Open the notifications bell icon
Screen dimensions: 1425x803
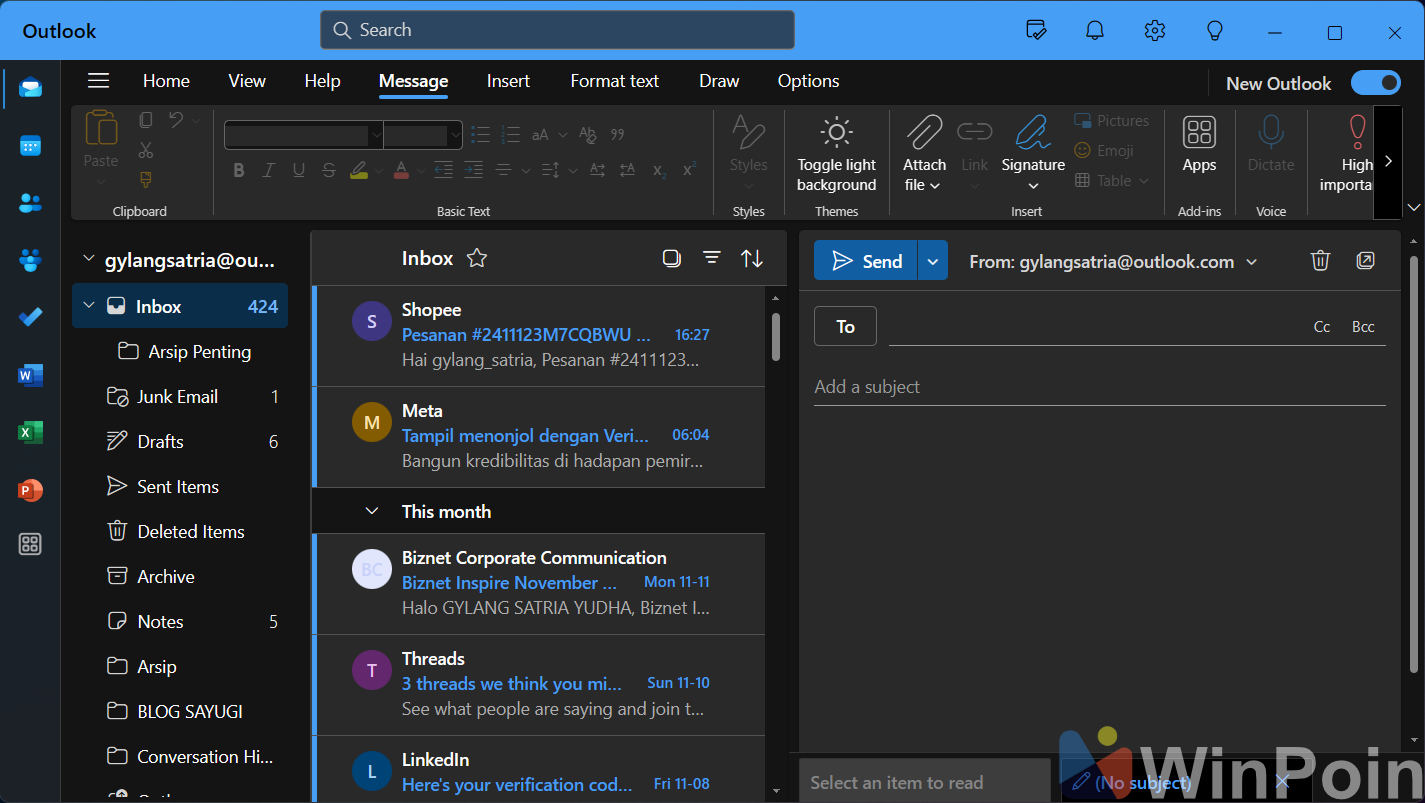coord(1095,30)
